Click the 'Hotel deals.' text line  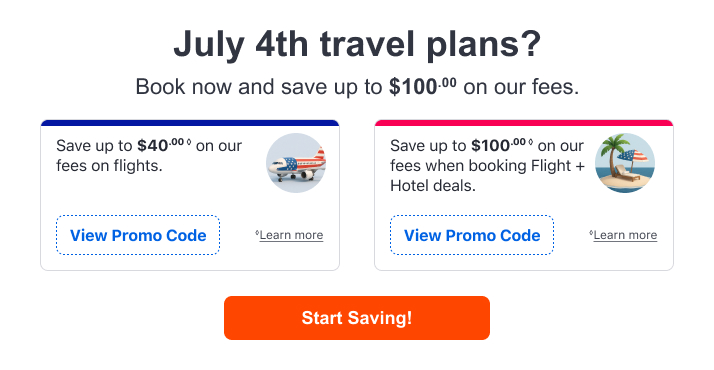[433, 186]
